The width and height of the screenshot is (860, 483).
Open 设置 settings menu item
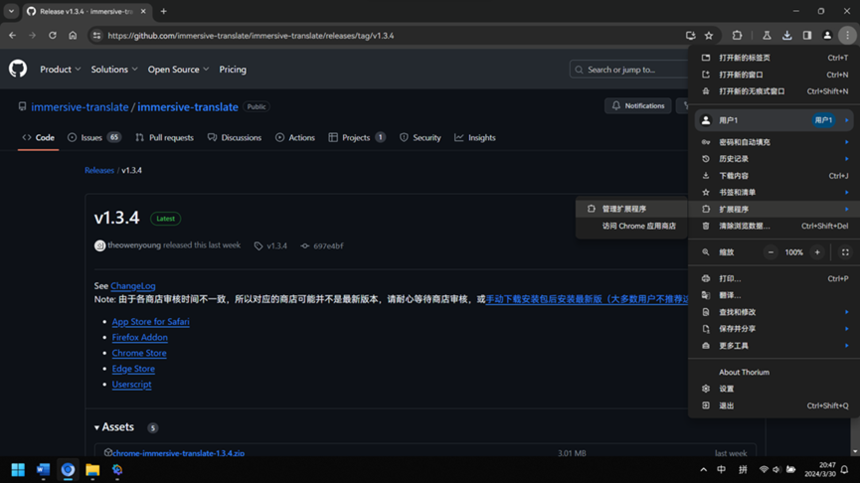coord(773,389)
